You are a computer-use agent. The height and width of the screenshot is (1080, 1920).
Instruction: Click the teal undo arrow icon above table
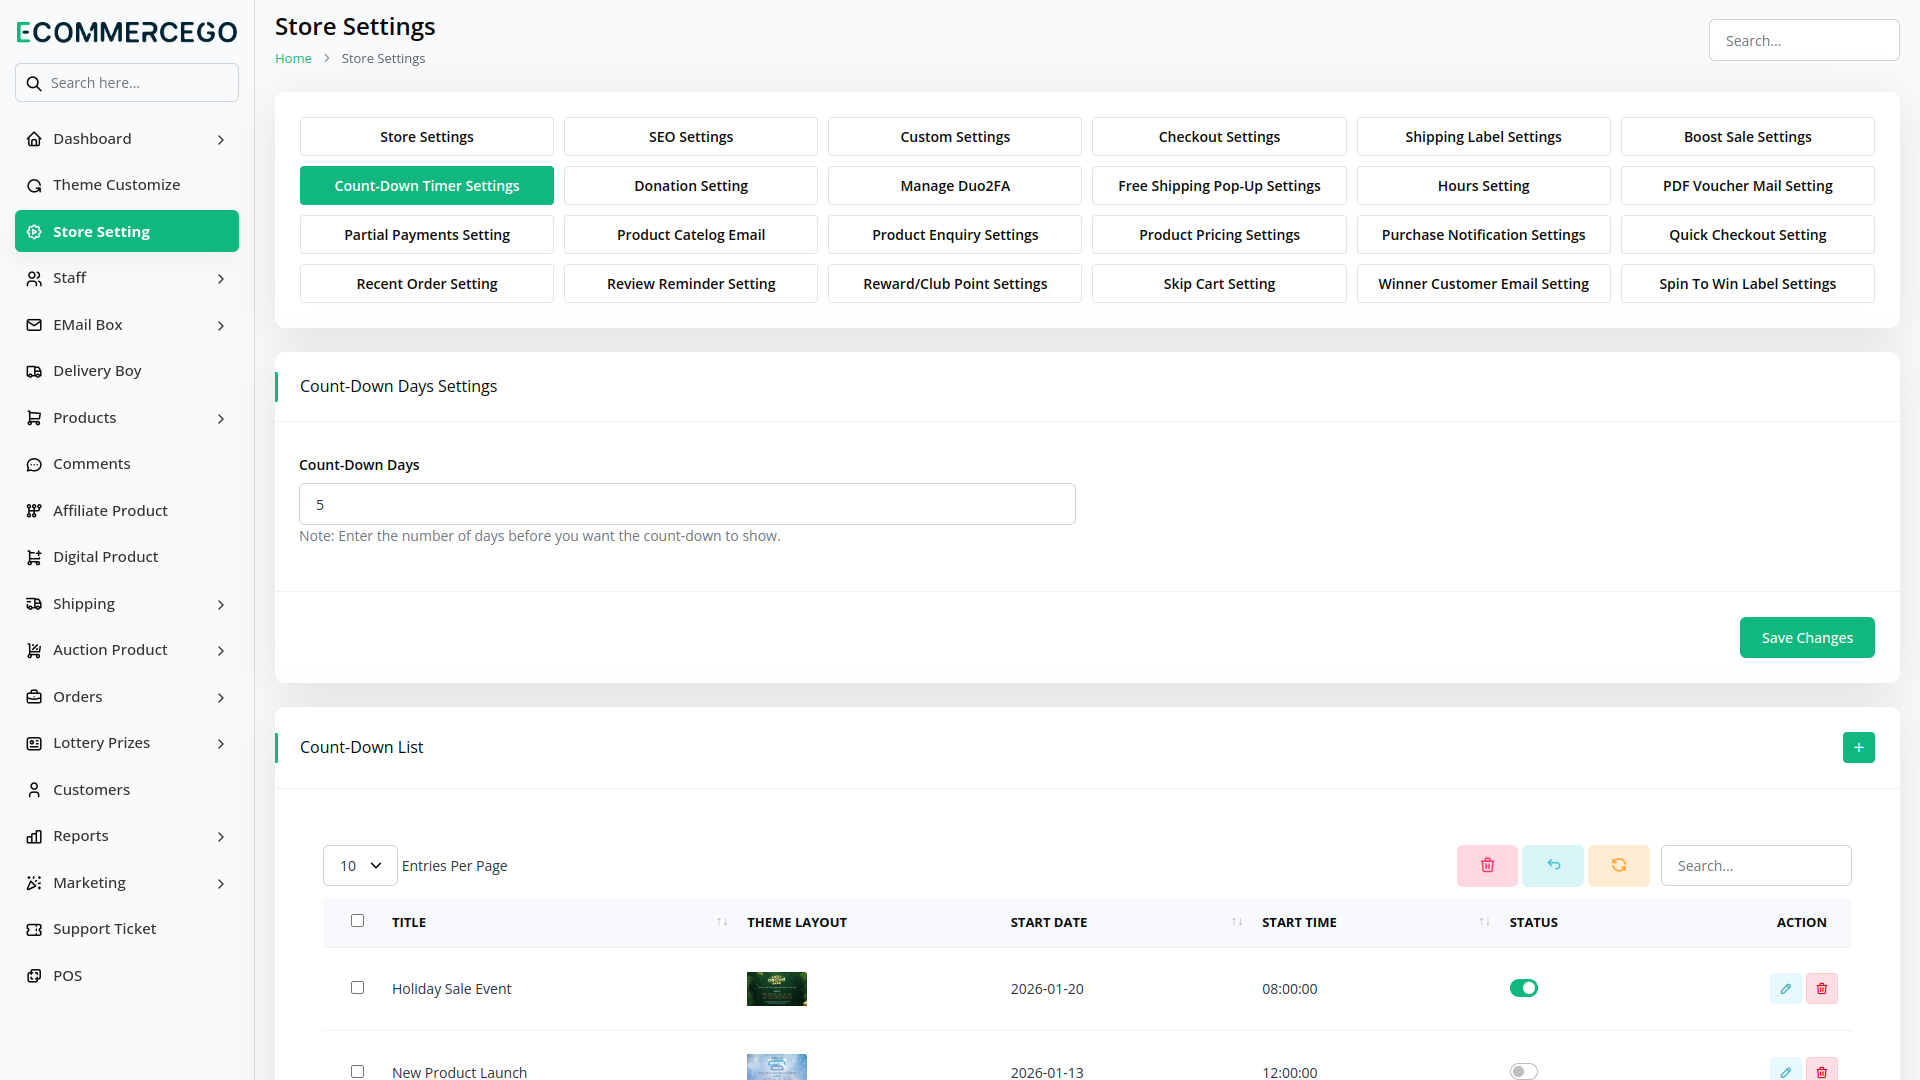pos(1553,866)
